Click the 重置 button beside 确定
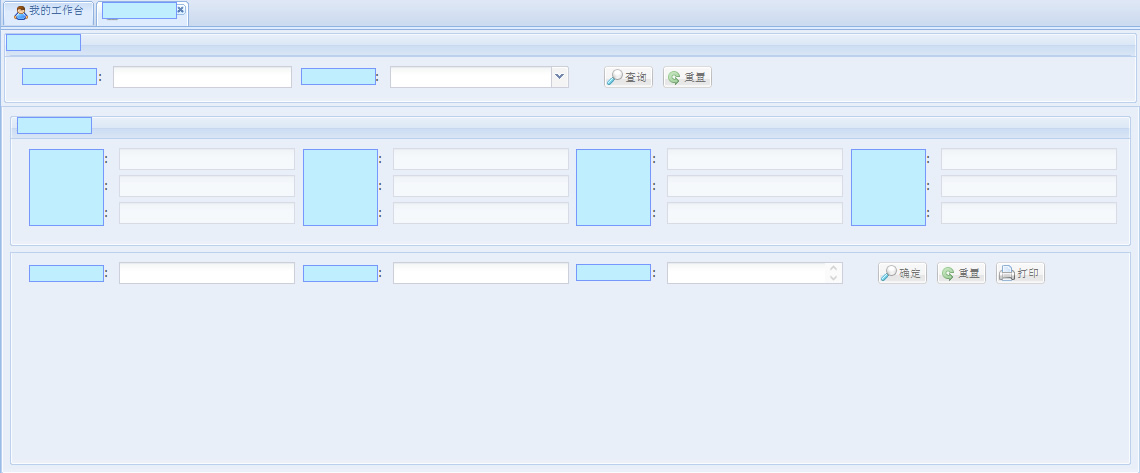Screen dimensions: 1140x473 coord(961,273)
